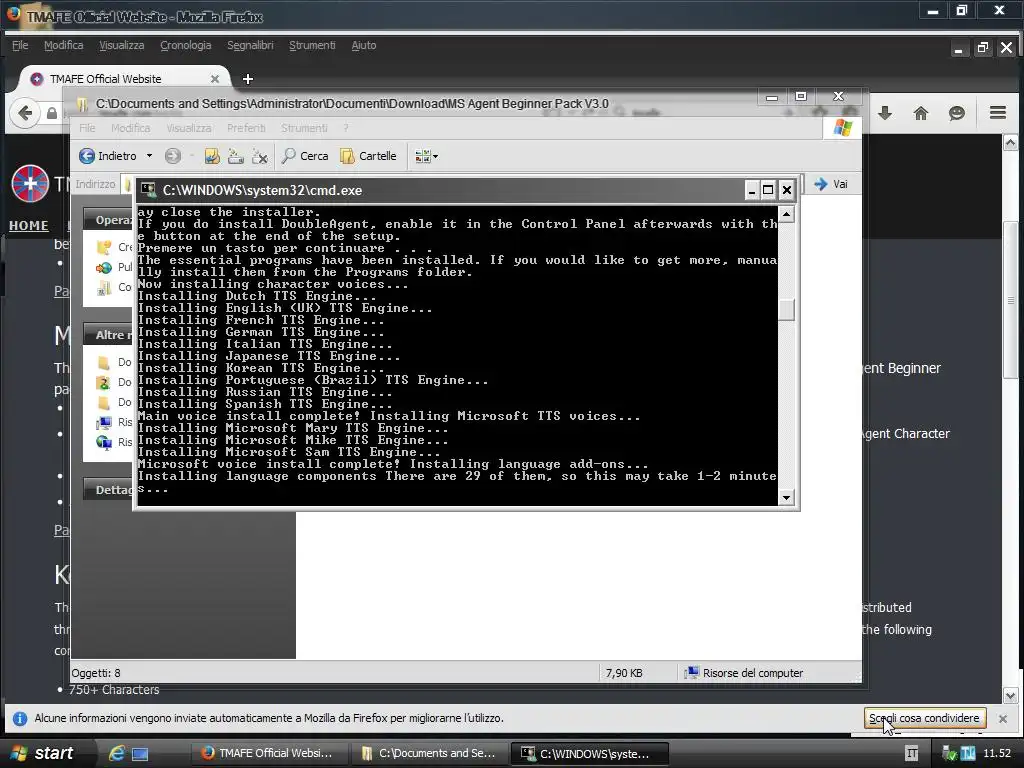Click the IT language bar indicator
The height and width of the screenshot is (768, 1024).
pyautogui.click(x=912, y=754)
